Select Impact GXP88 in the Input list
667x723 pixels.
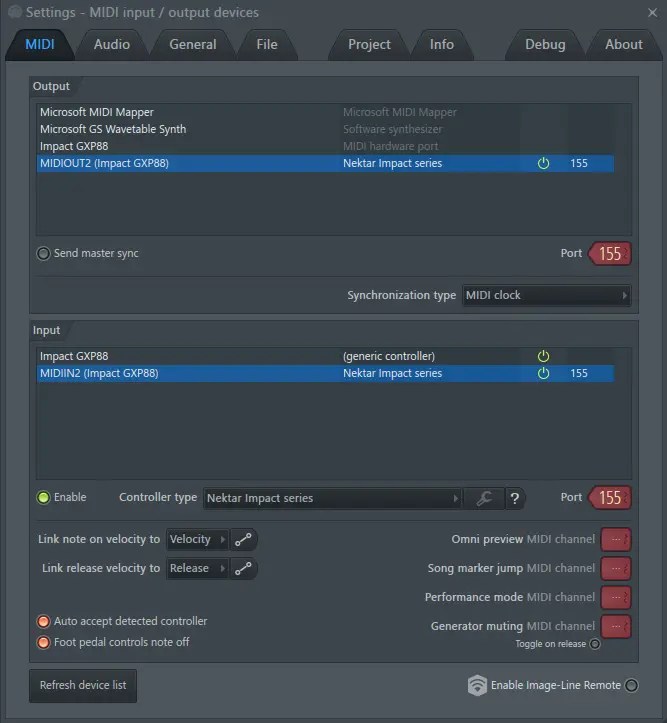(325, 356)
